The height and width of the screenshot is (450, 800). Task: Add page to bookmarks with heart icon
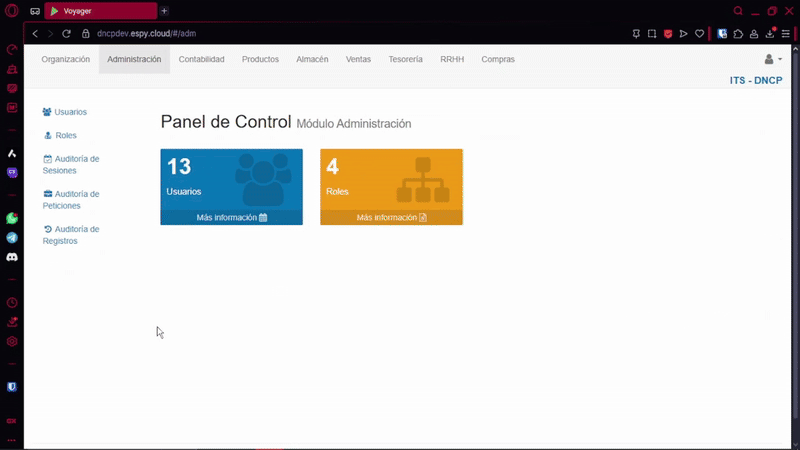[699, 34]
